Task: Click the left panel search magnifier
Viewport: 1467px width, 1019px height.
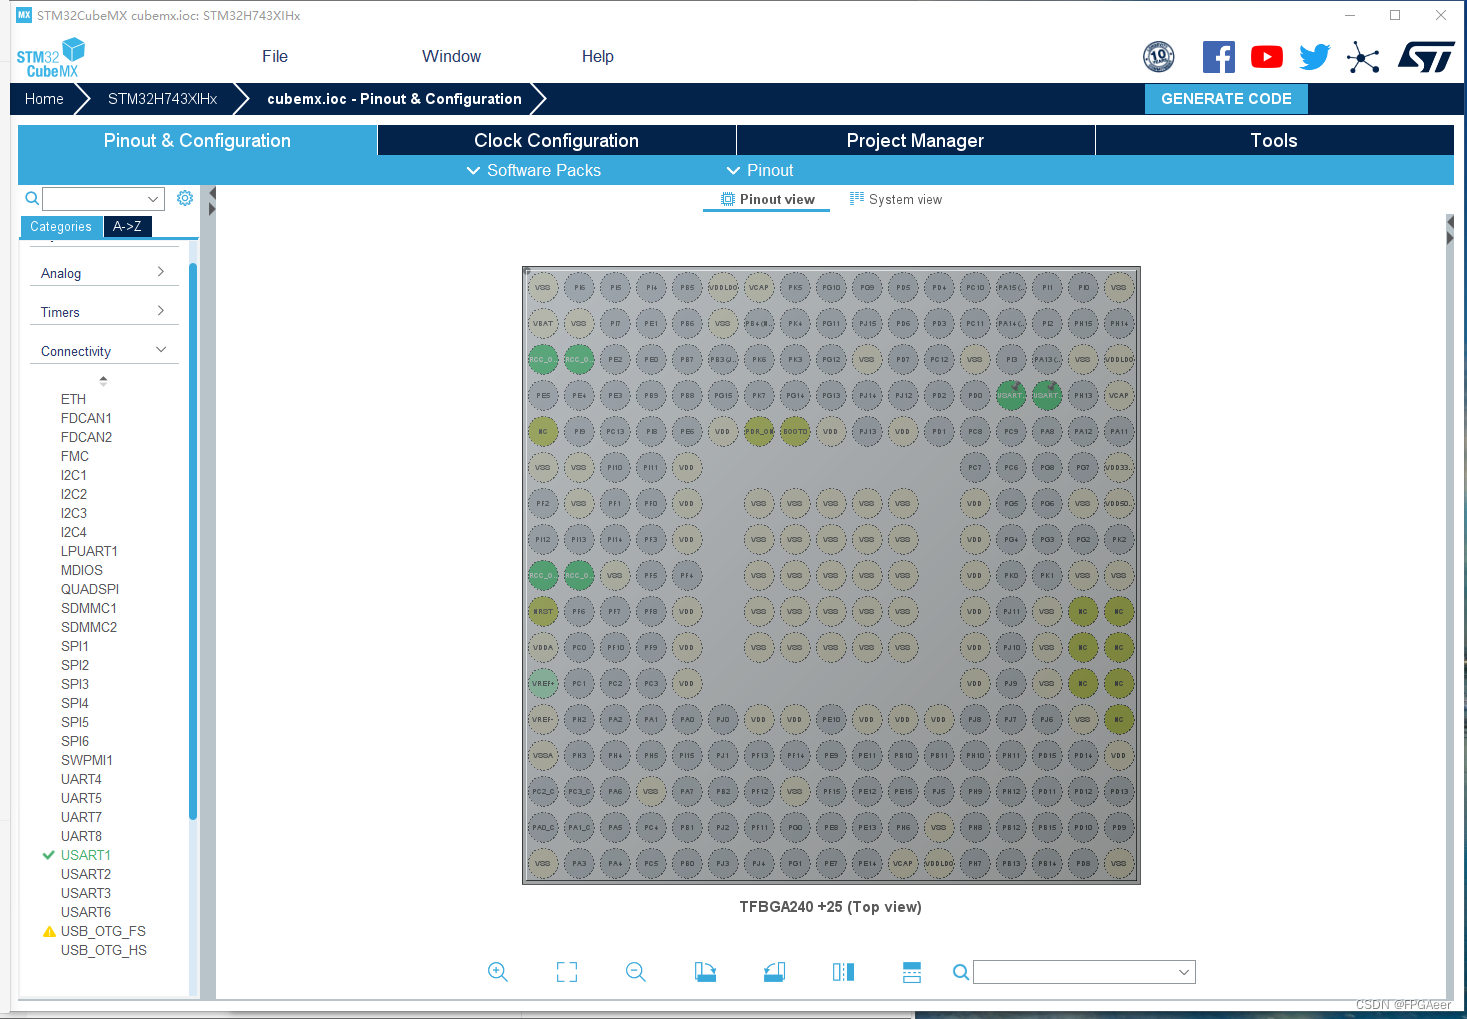Action: [32, 198]
